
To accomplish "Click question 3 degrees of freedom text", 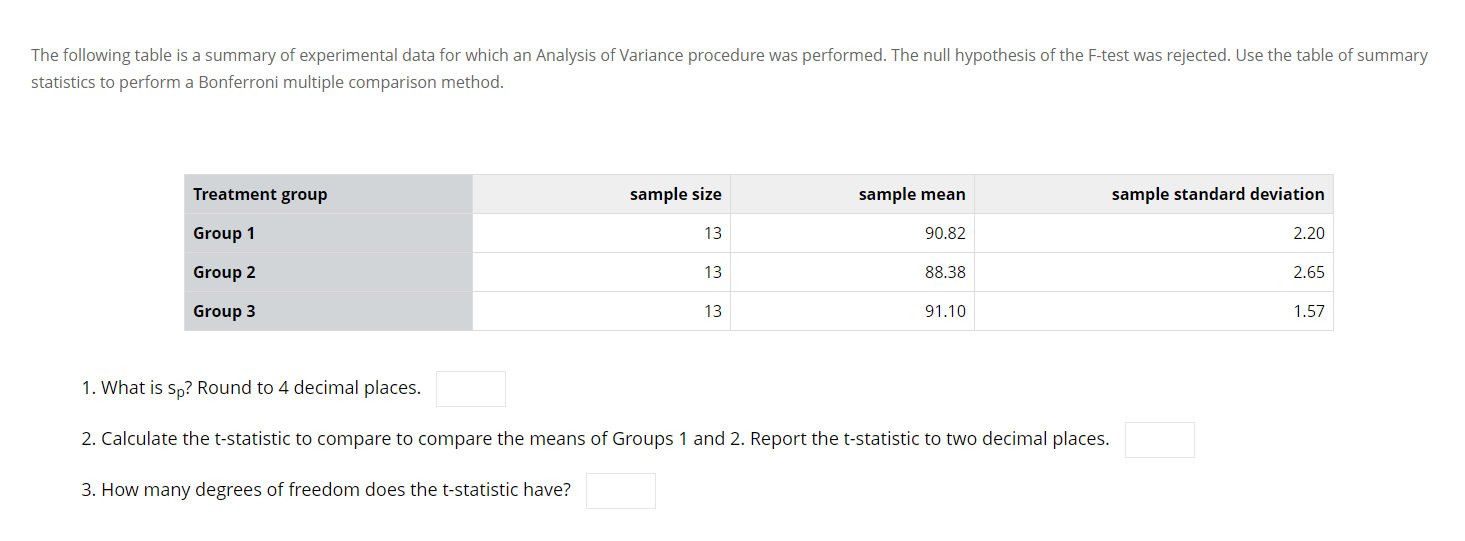I will pos(326,490).
